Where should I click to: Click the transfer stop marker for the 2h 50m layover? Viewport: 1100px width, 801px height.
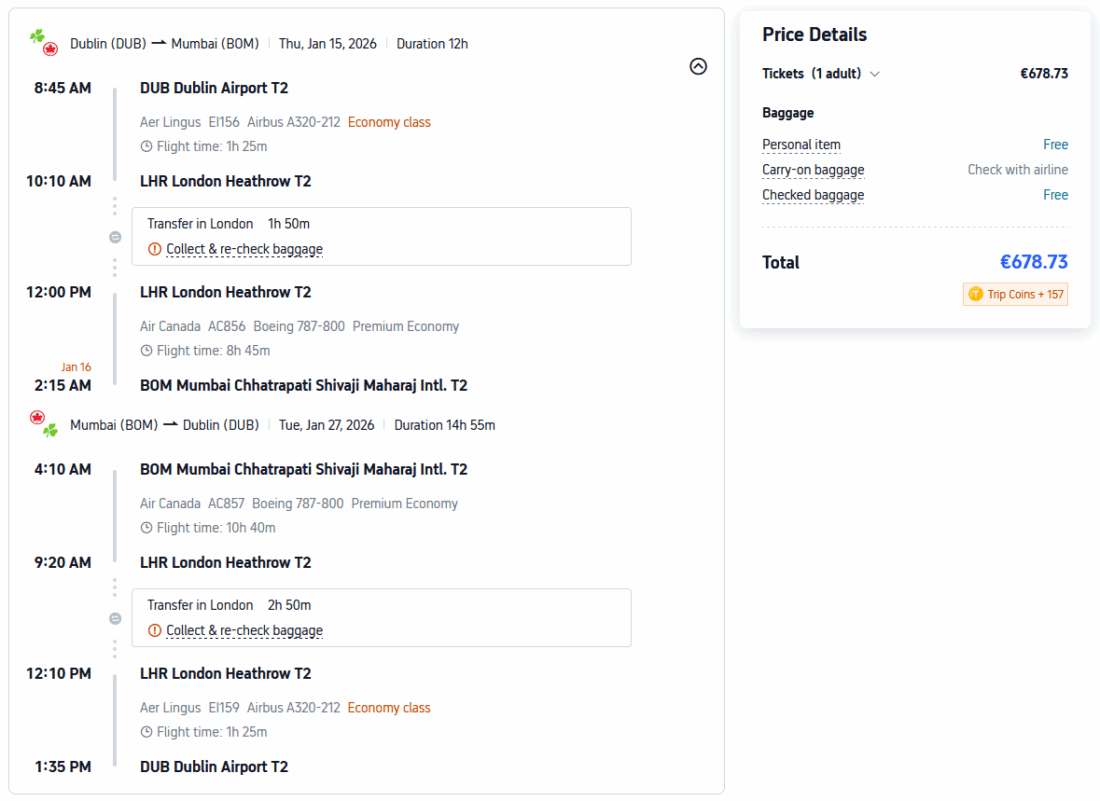click(115, 618)
